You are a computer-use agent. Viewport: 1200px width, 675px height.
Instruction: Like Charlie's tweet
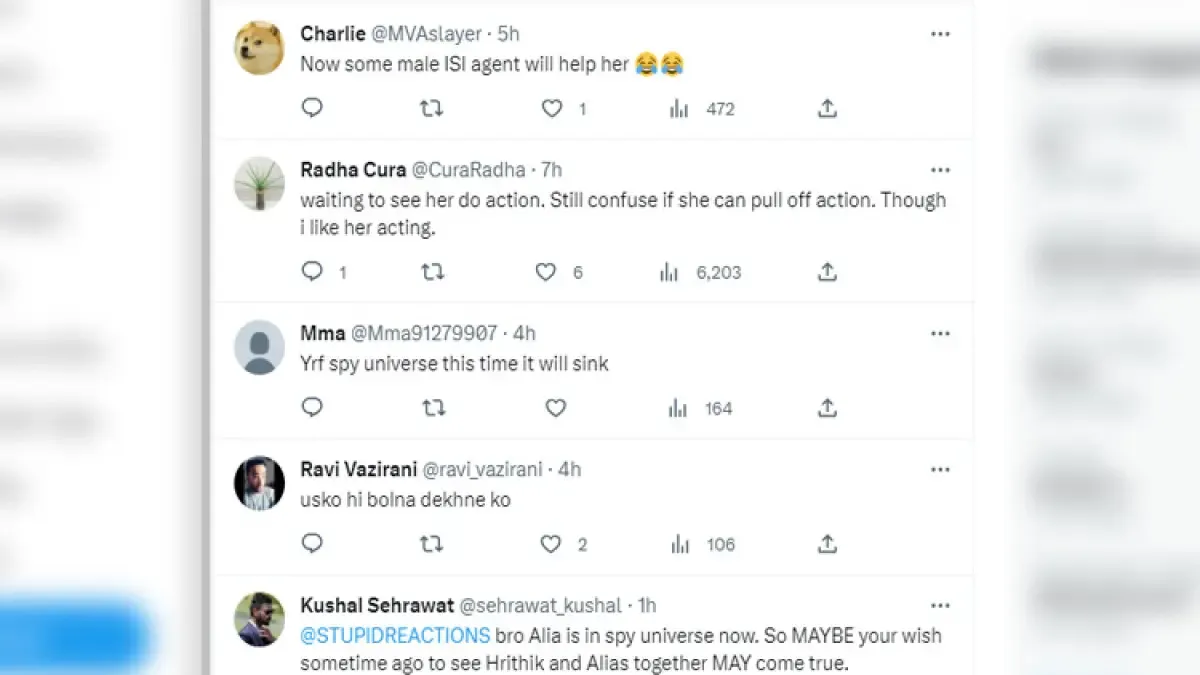point(552,108)
